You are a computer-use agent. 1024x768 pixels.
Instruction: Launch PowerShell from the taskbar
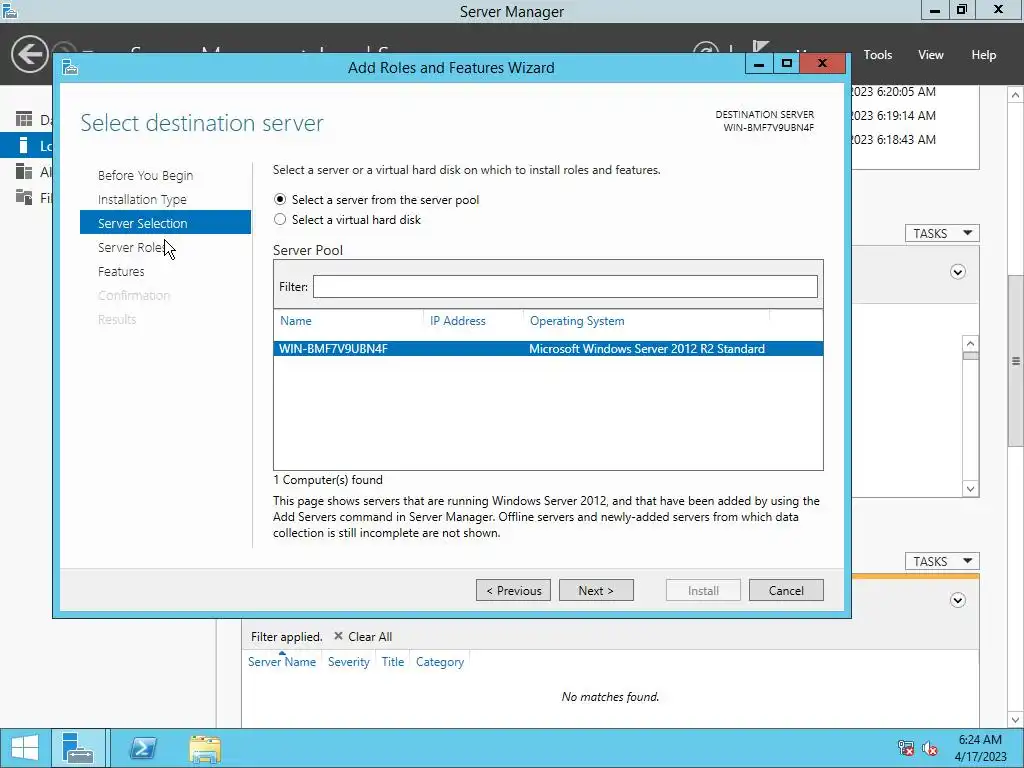pyautogui.click(x=142, y=748)
